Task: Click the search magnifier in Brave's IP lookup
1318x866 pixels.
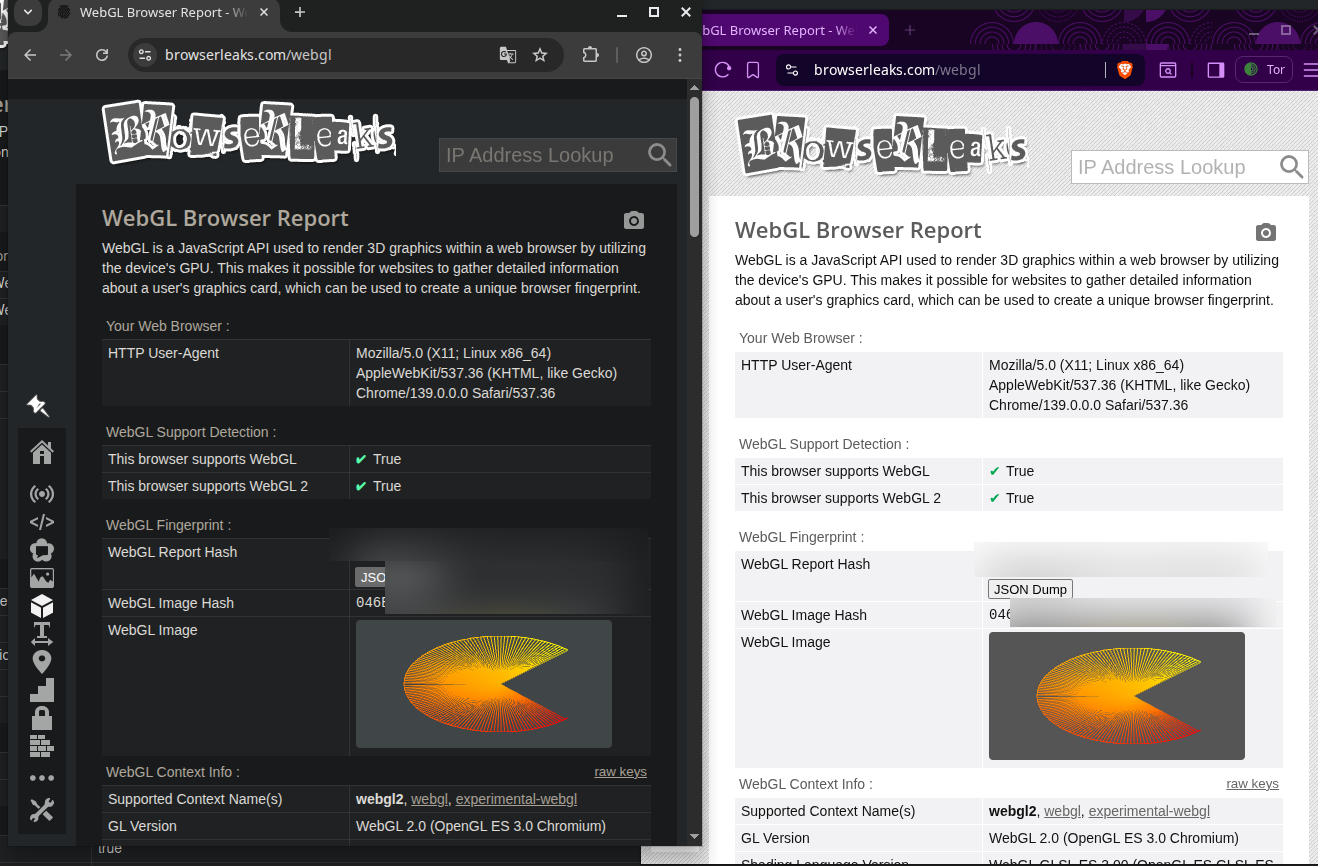Action: [1291, 166]
